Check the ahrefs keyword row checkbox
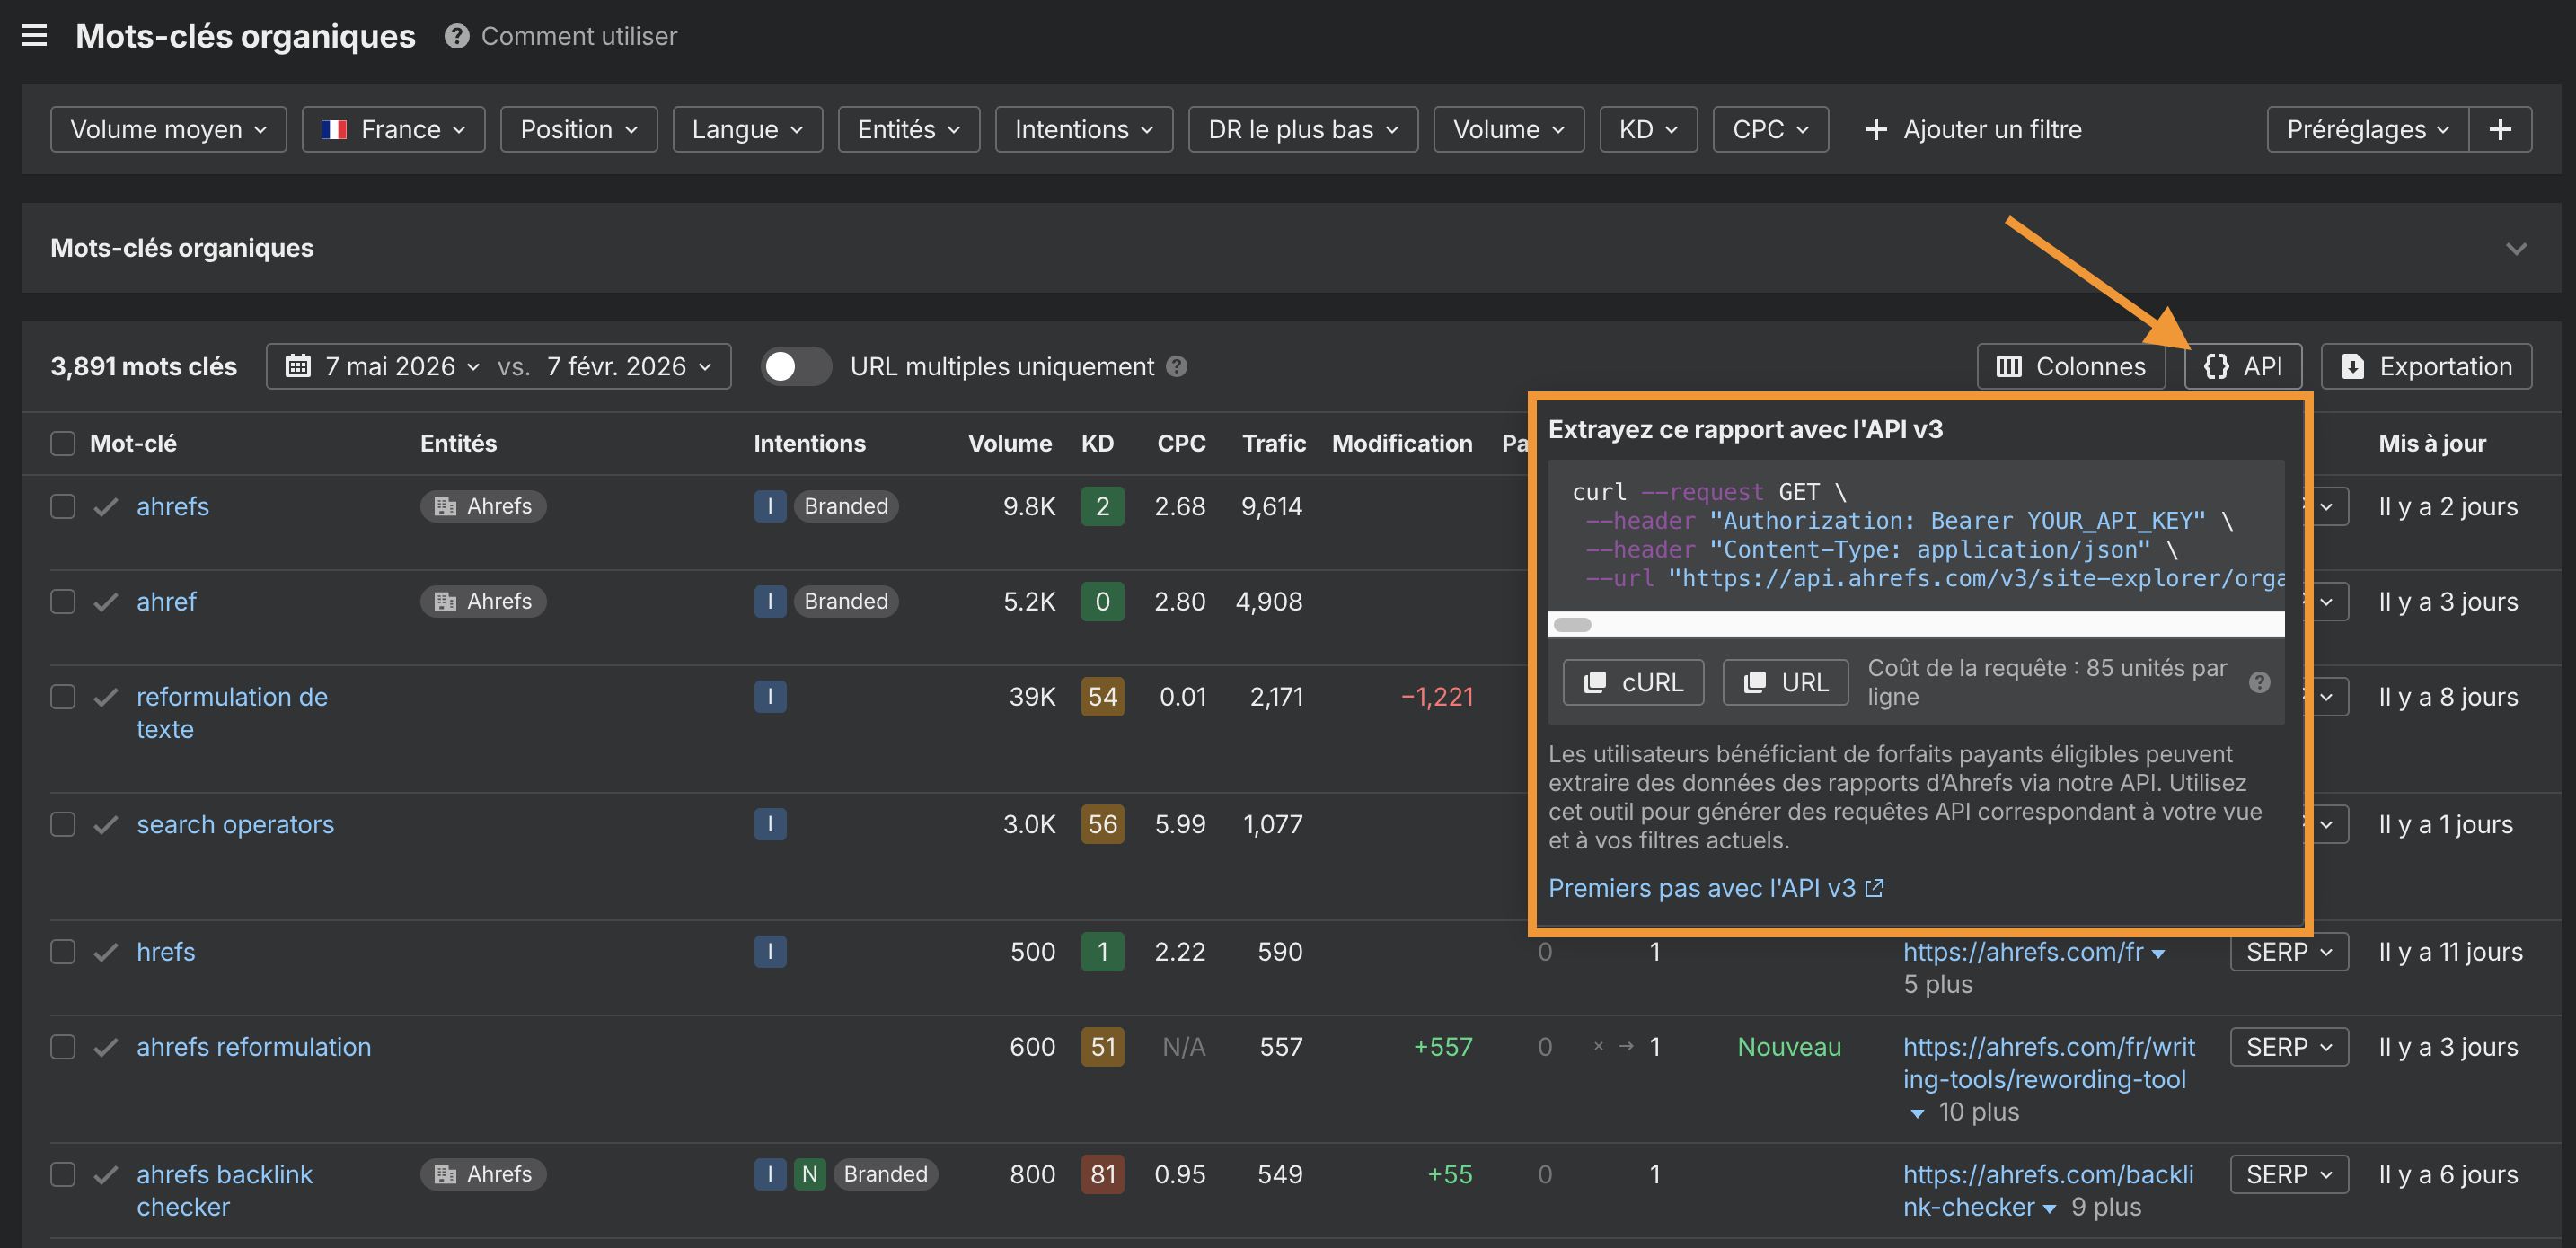Viewport: 2576px width, 1248px height. [63, 506]
